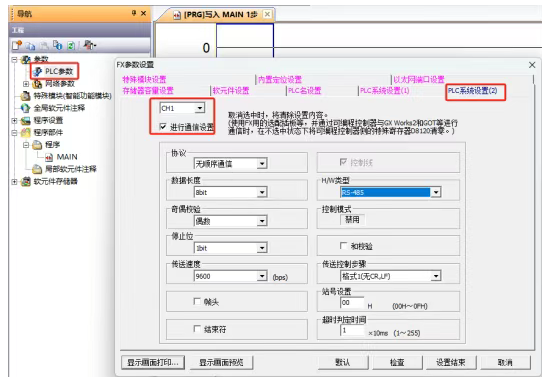
Task: Click the 显示画面预览 button
Action: [221, 362]
